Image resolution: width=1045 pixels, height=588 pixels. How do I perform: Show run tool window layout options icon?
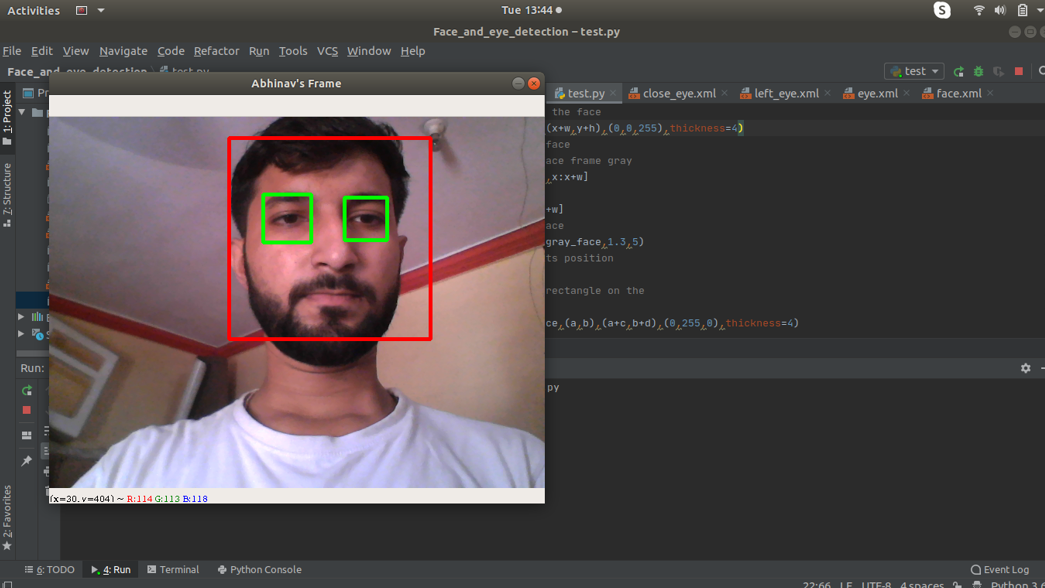point(27,435)
